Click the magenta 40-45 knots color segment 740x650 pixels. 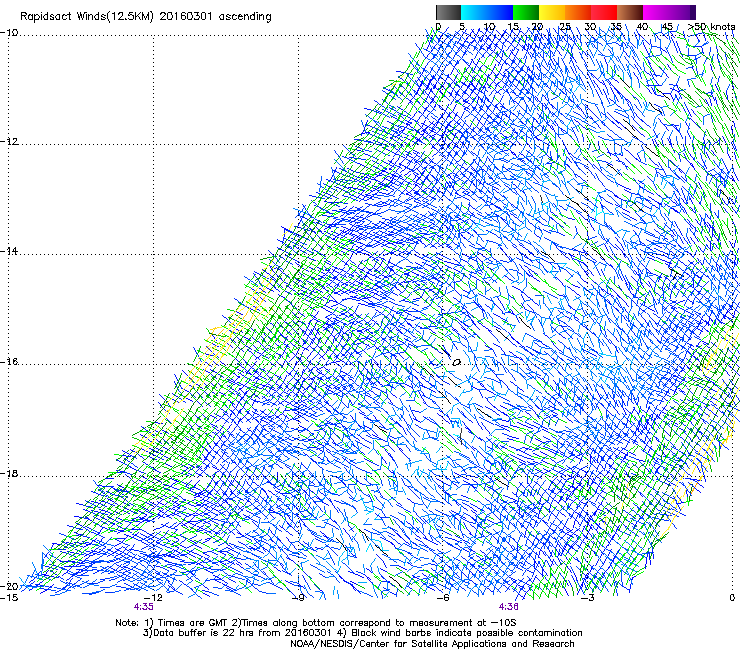(x=656, y=12)
